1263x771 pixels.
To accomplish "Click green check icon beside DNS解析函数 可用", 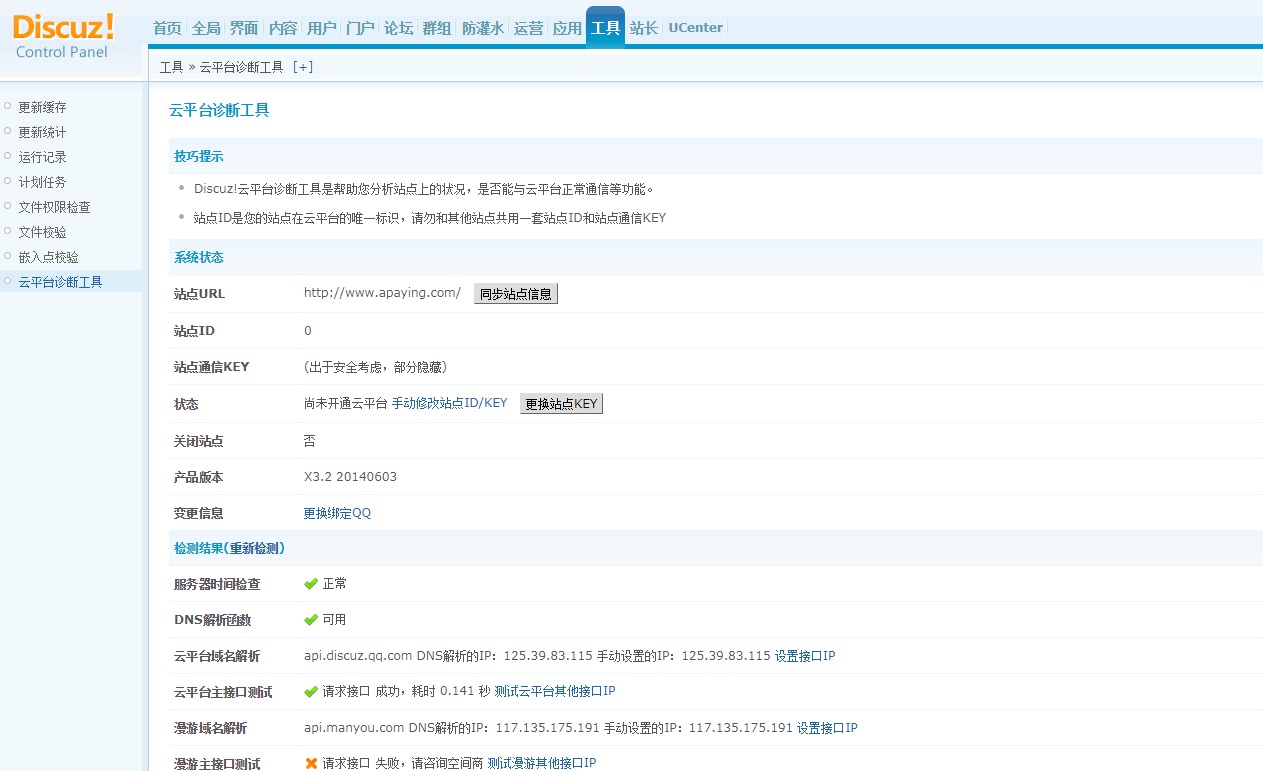I will pyautogui.click(x=311, y=619).
